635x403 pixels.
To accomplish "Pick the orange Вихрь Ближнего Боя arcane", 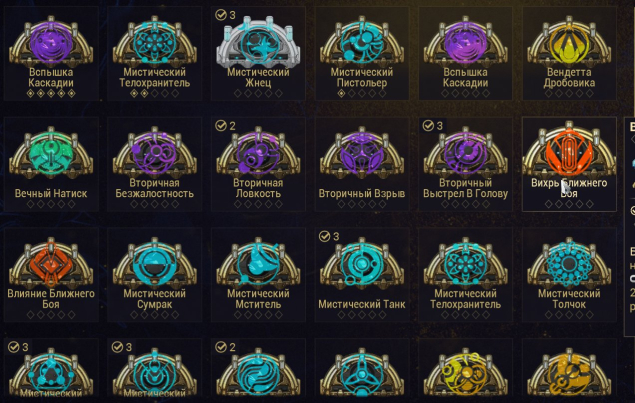I will coord(569,150).
